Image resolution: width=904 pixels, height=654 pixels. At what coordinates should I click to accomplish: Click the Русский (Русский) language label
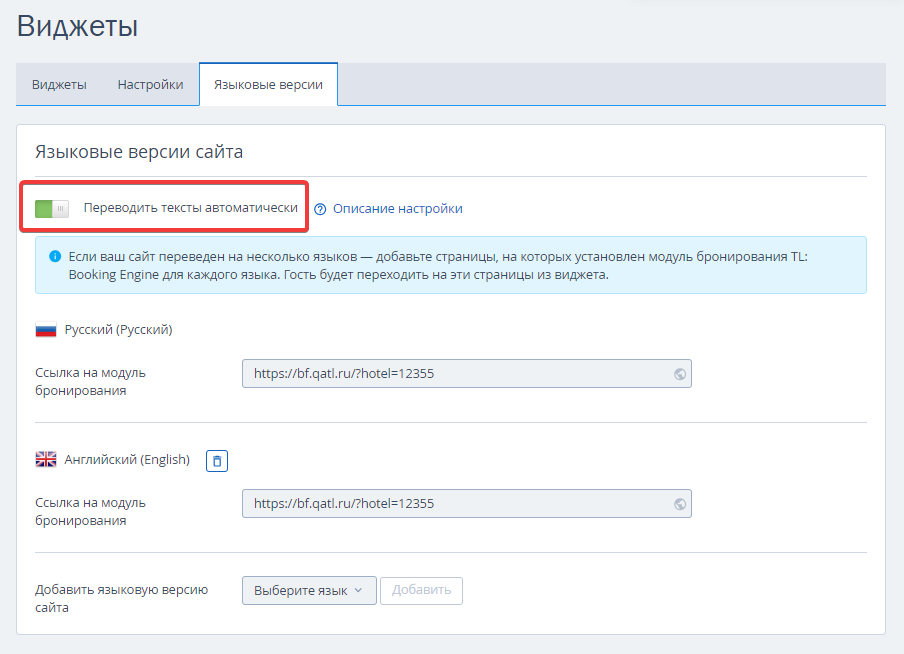click(118, 330)
